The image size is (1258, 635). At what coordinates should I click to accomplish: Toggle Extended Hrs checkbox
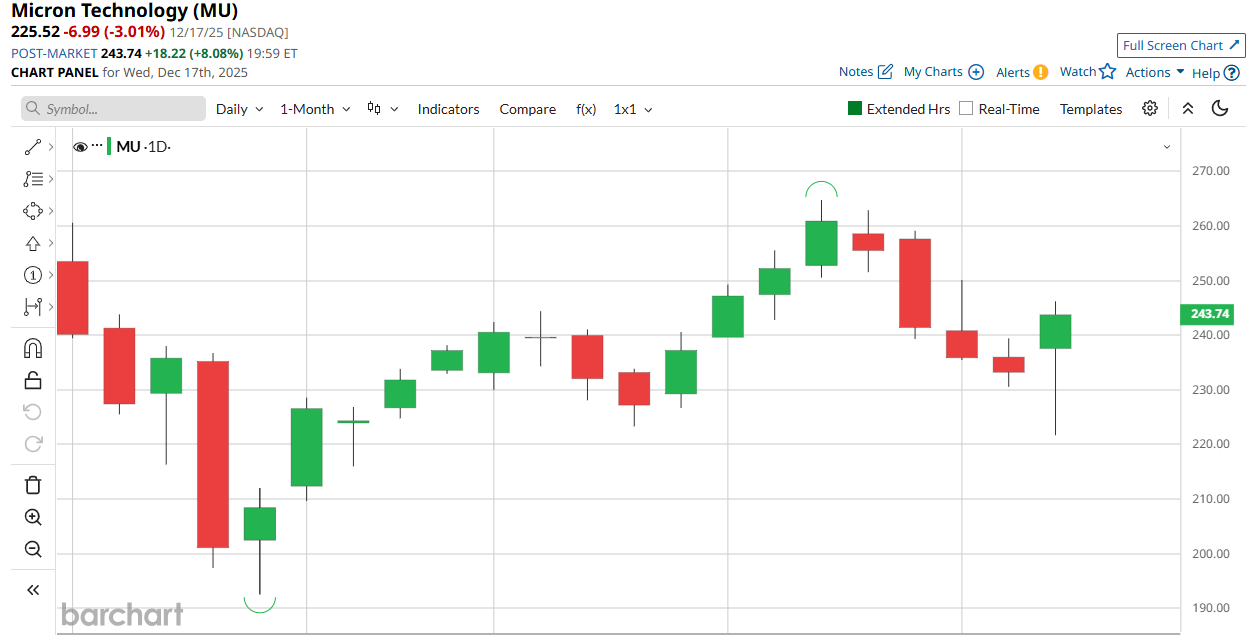pos(855,108)
